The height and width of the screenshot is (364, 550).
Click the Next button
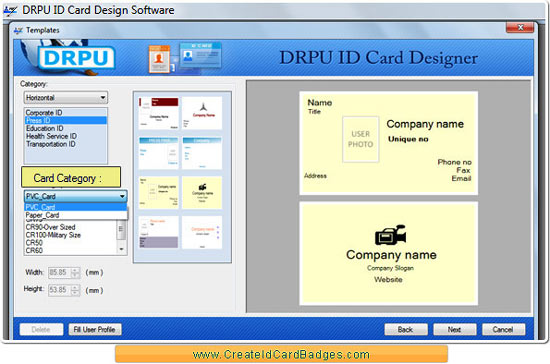click(x=455, y=329)
